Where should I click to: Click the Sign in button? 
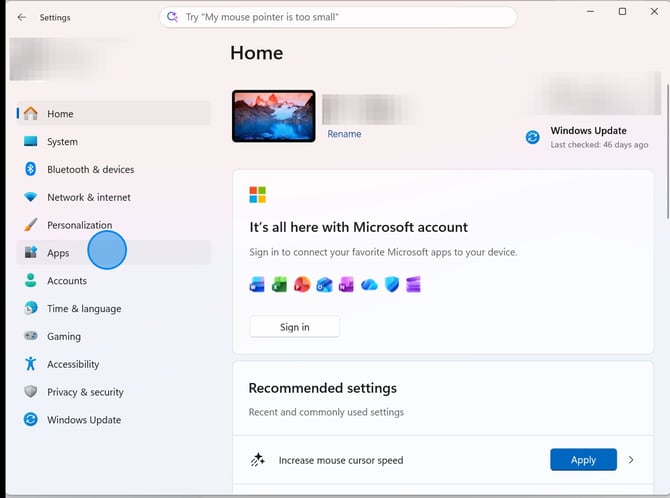coord(295,327)
